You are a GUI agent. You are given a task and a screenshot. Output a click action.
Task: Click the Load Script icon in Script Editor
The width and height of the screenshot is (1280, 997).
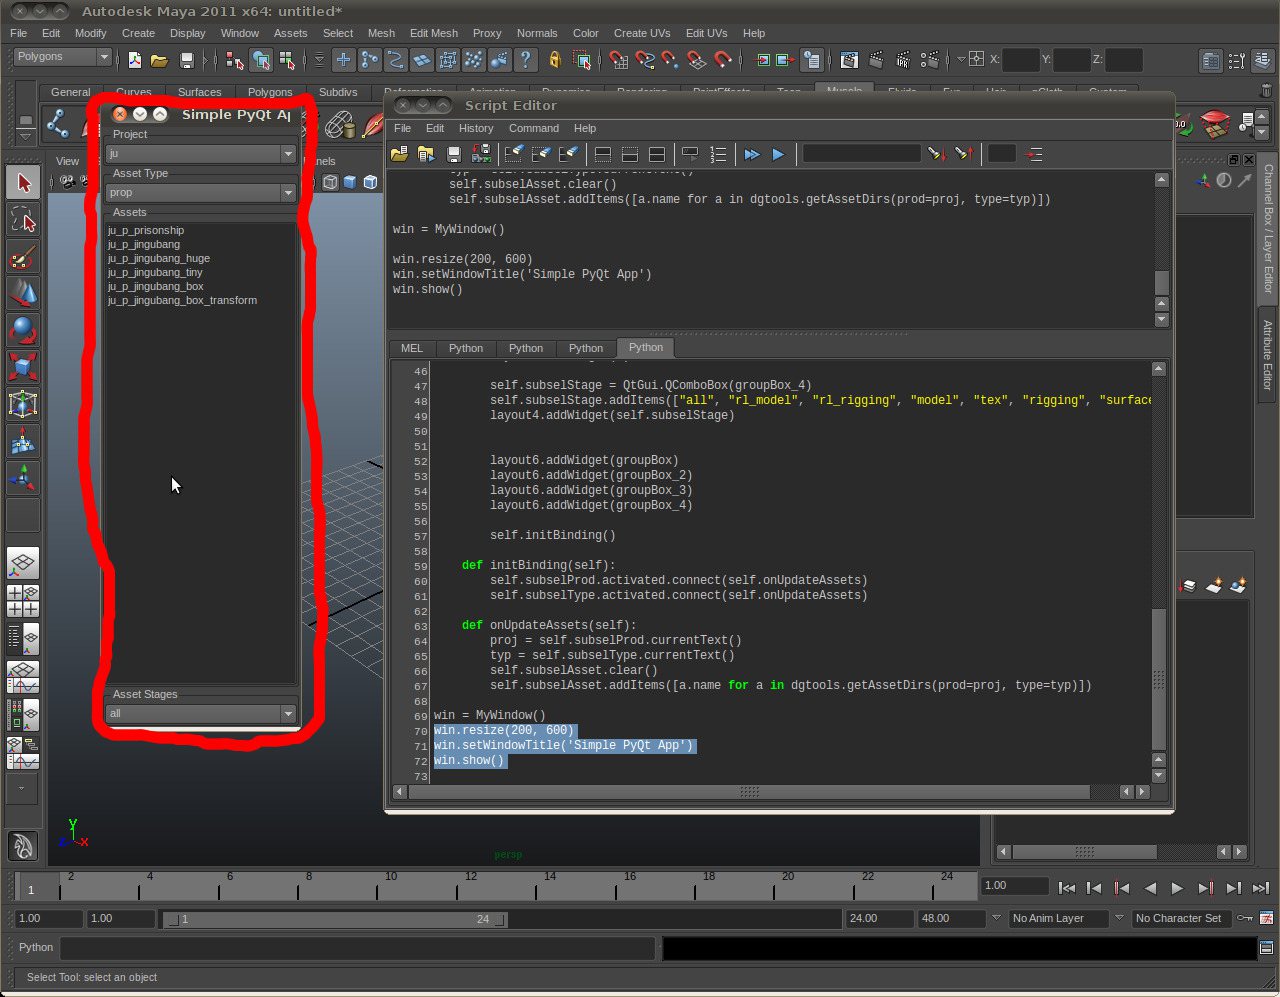(399, 154)
